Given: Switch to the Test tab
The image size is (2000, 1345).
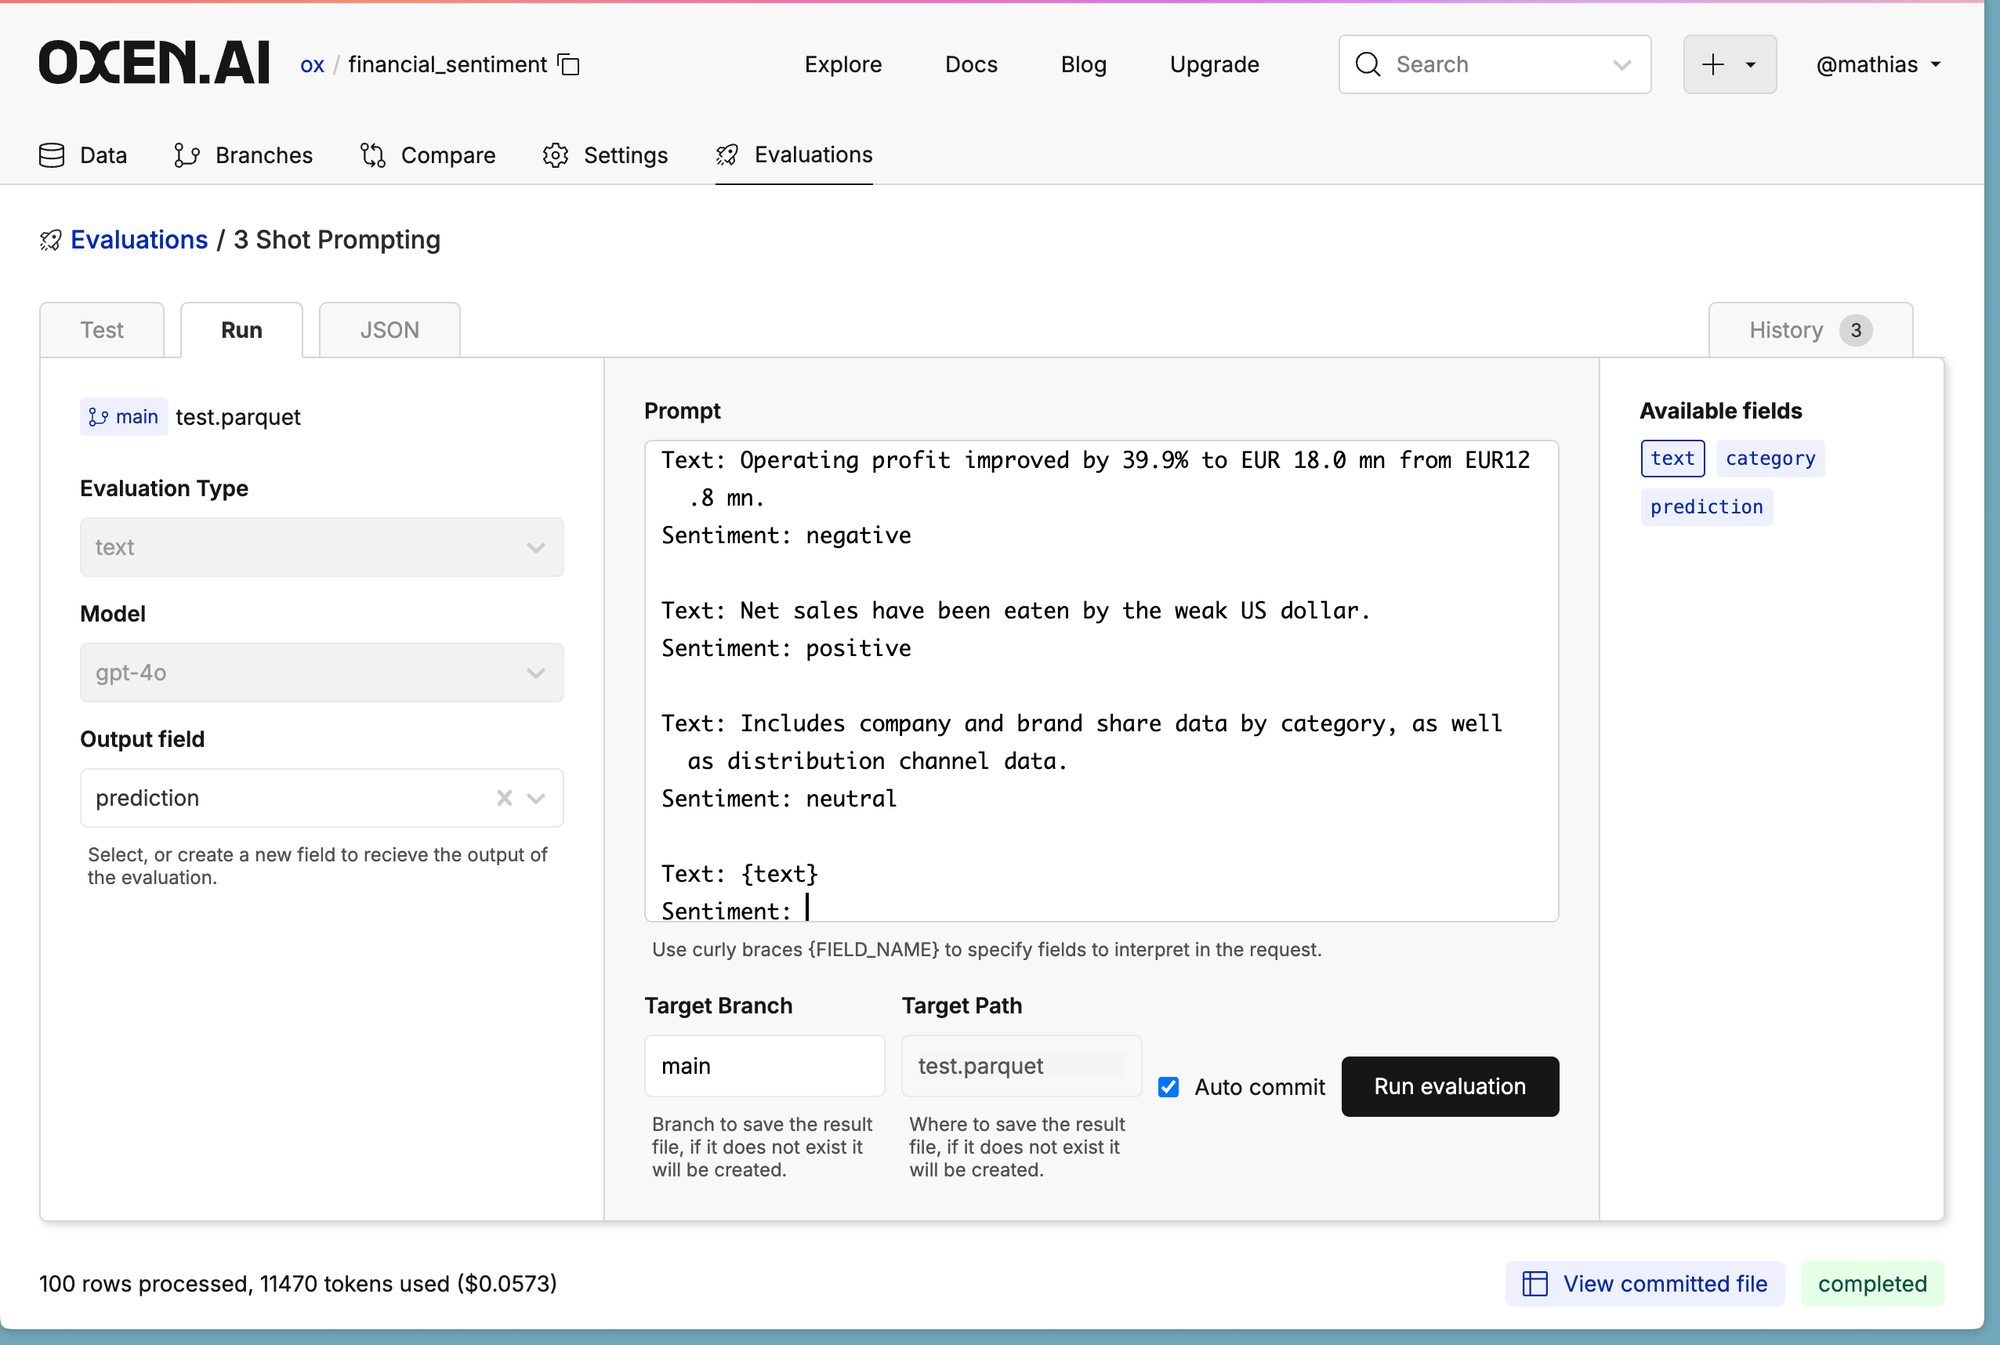Looking at the screenshot, I should coord(102,330).
